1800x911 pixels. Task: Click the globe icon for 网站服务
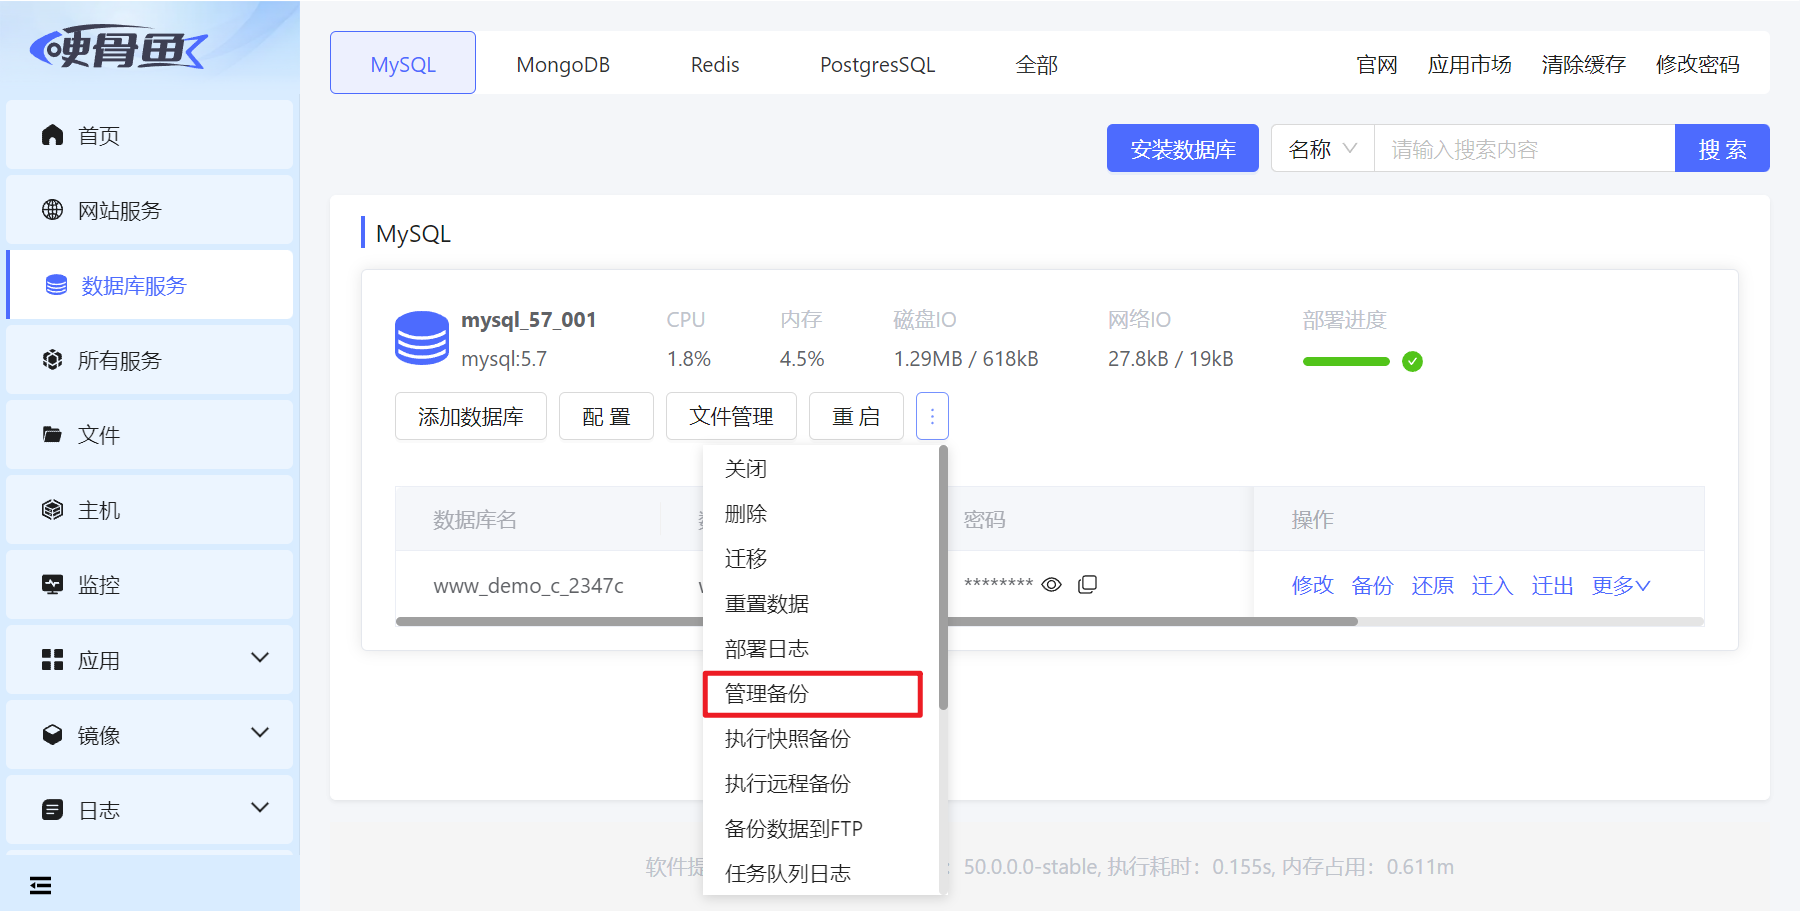click(x=52, y=210)
